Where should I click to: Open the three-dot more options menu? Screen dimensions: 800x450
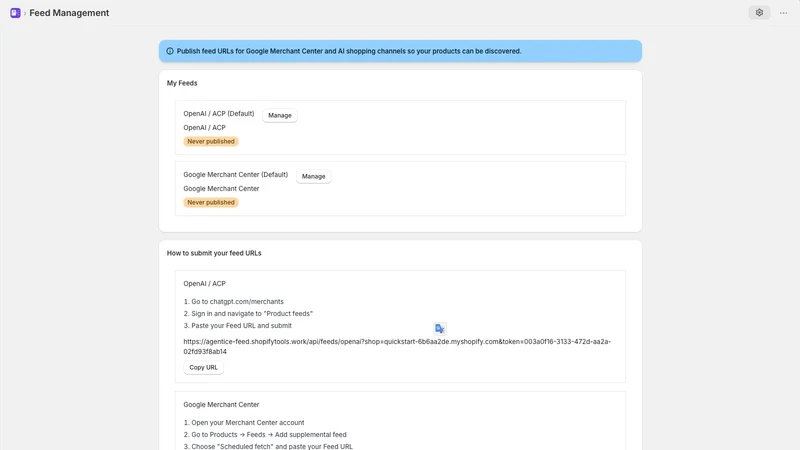pos(783,13)
